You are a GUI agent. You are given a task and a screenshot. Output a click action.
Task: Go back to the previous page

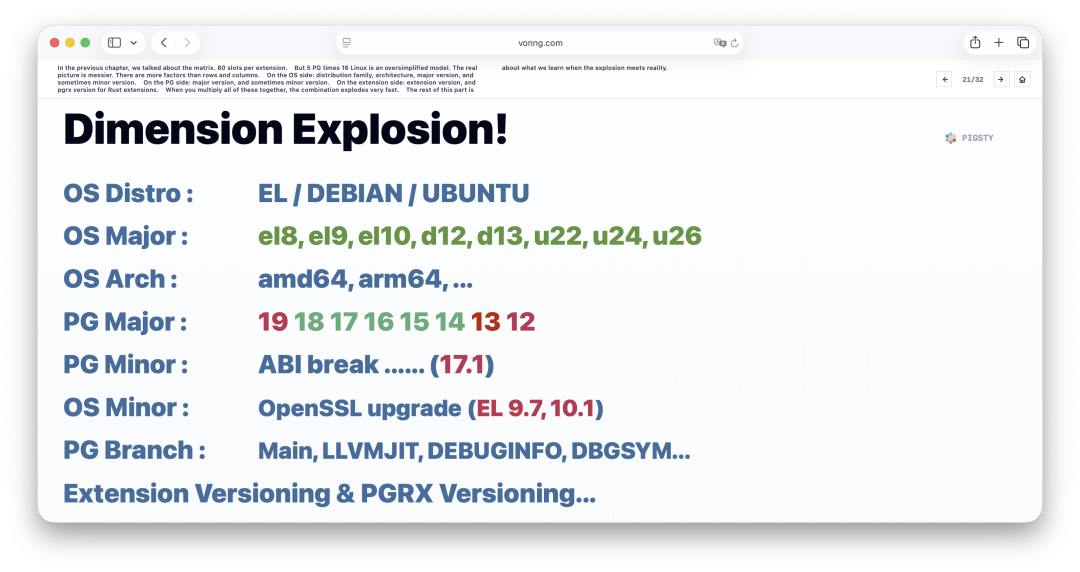(x=164, y=43)
